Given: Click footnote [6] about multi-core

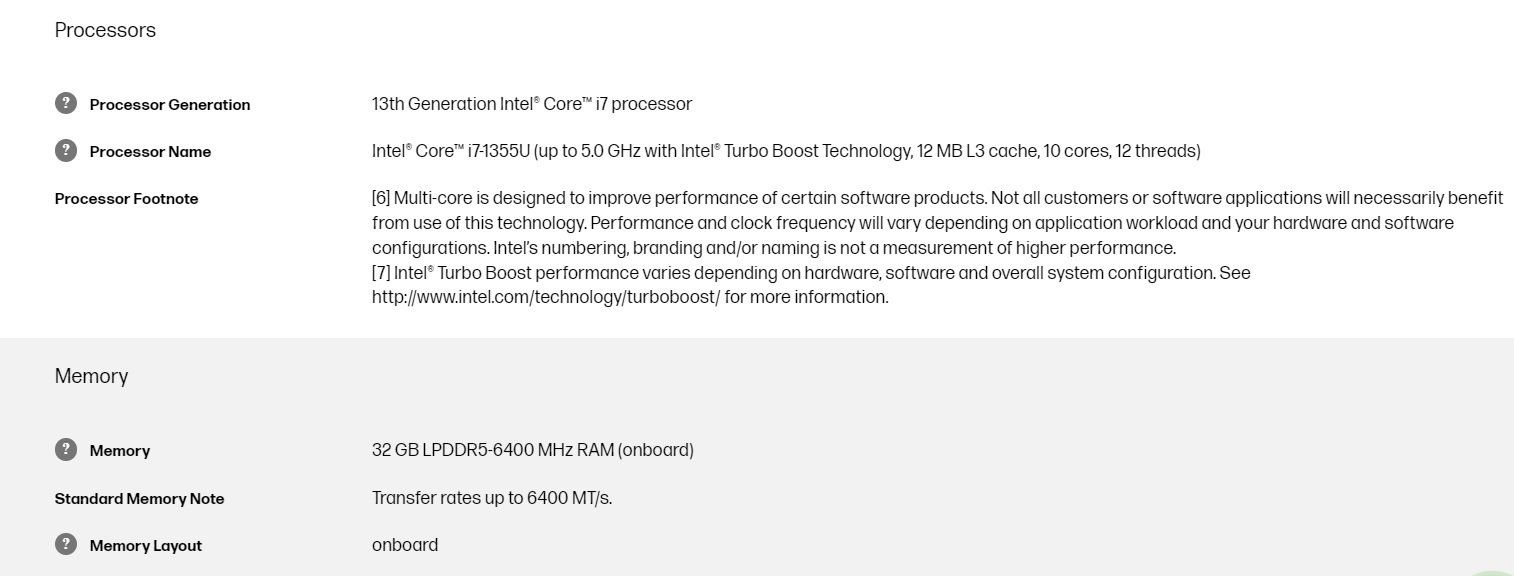Looking at the screenshot, I should (x=938, y=222).
